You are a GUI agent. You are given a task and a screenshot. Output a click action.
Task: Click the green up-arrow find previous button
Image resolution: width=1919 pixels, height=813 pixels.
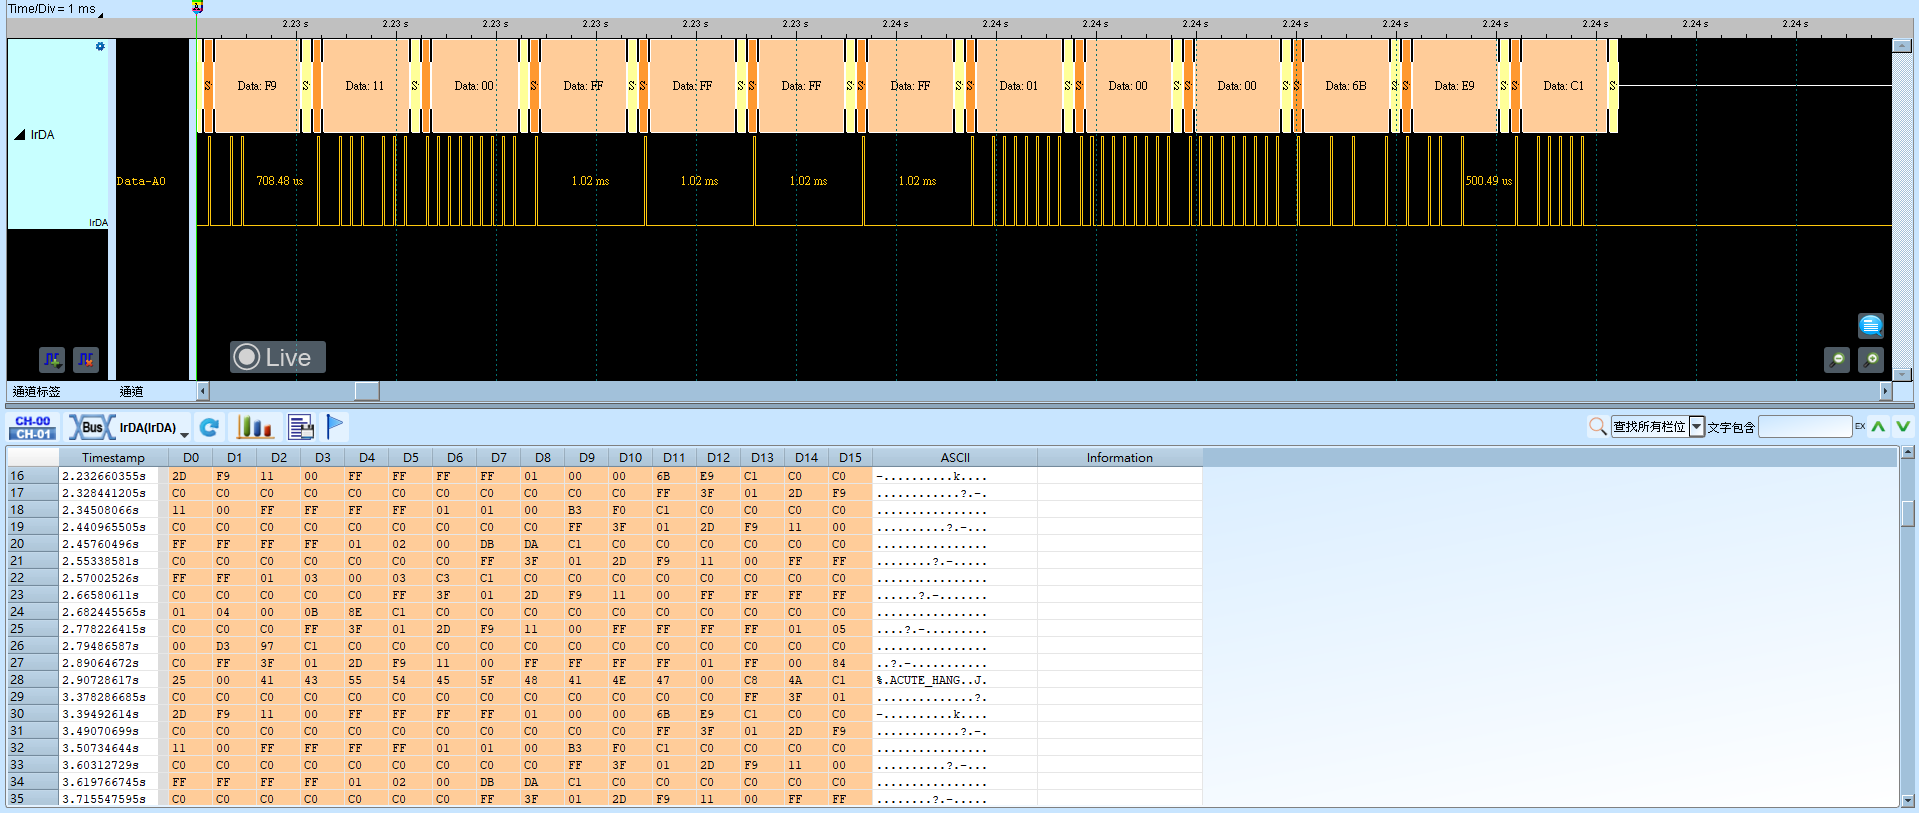pos(1879,427)
